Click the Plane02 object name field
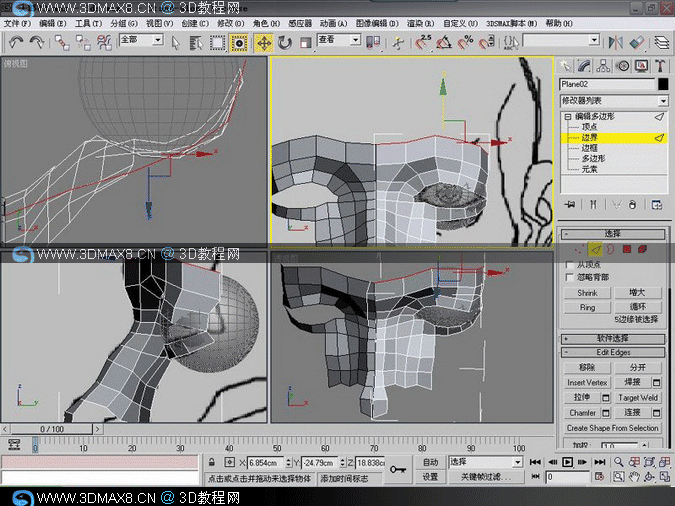The width and height of the screenshot is (675, 506). tap(607, 84)
